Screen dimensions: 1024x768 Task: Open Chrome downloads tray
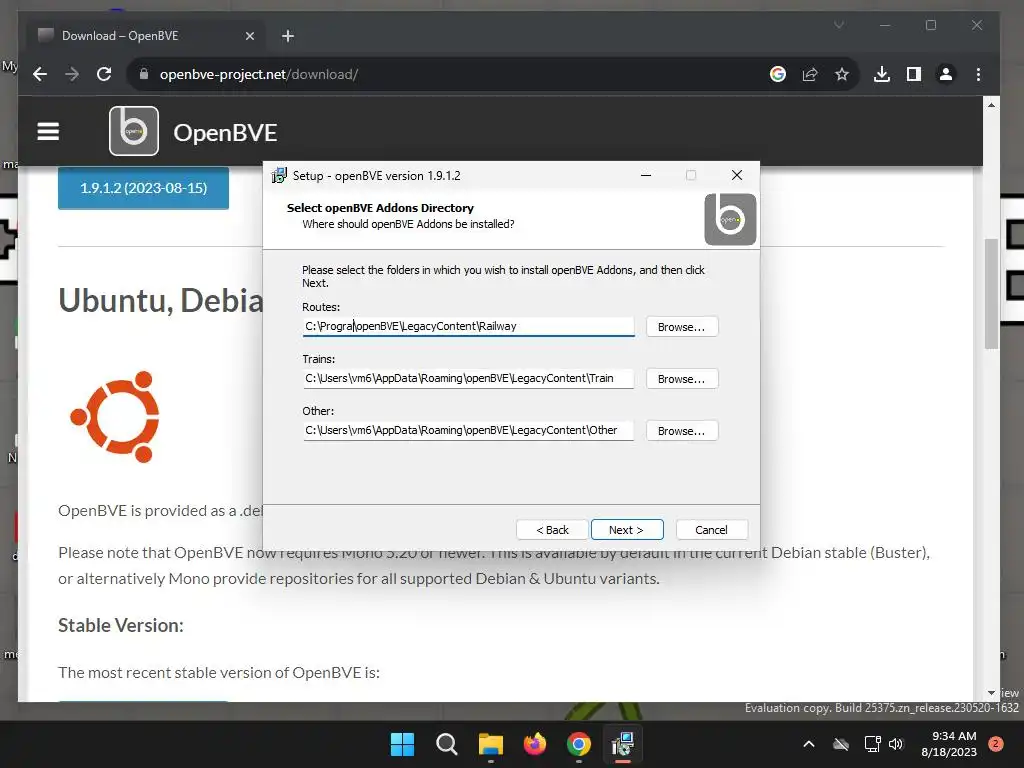point(882,74)
